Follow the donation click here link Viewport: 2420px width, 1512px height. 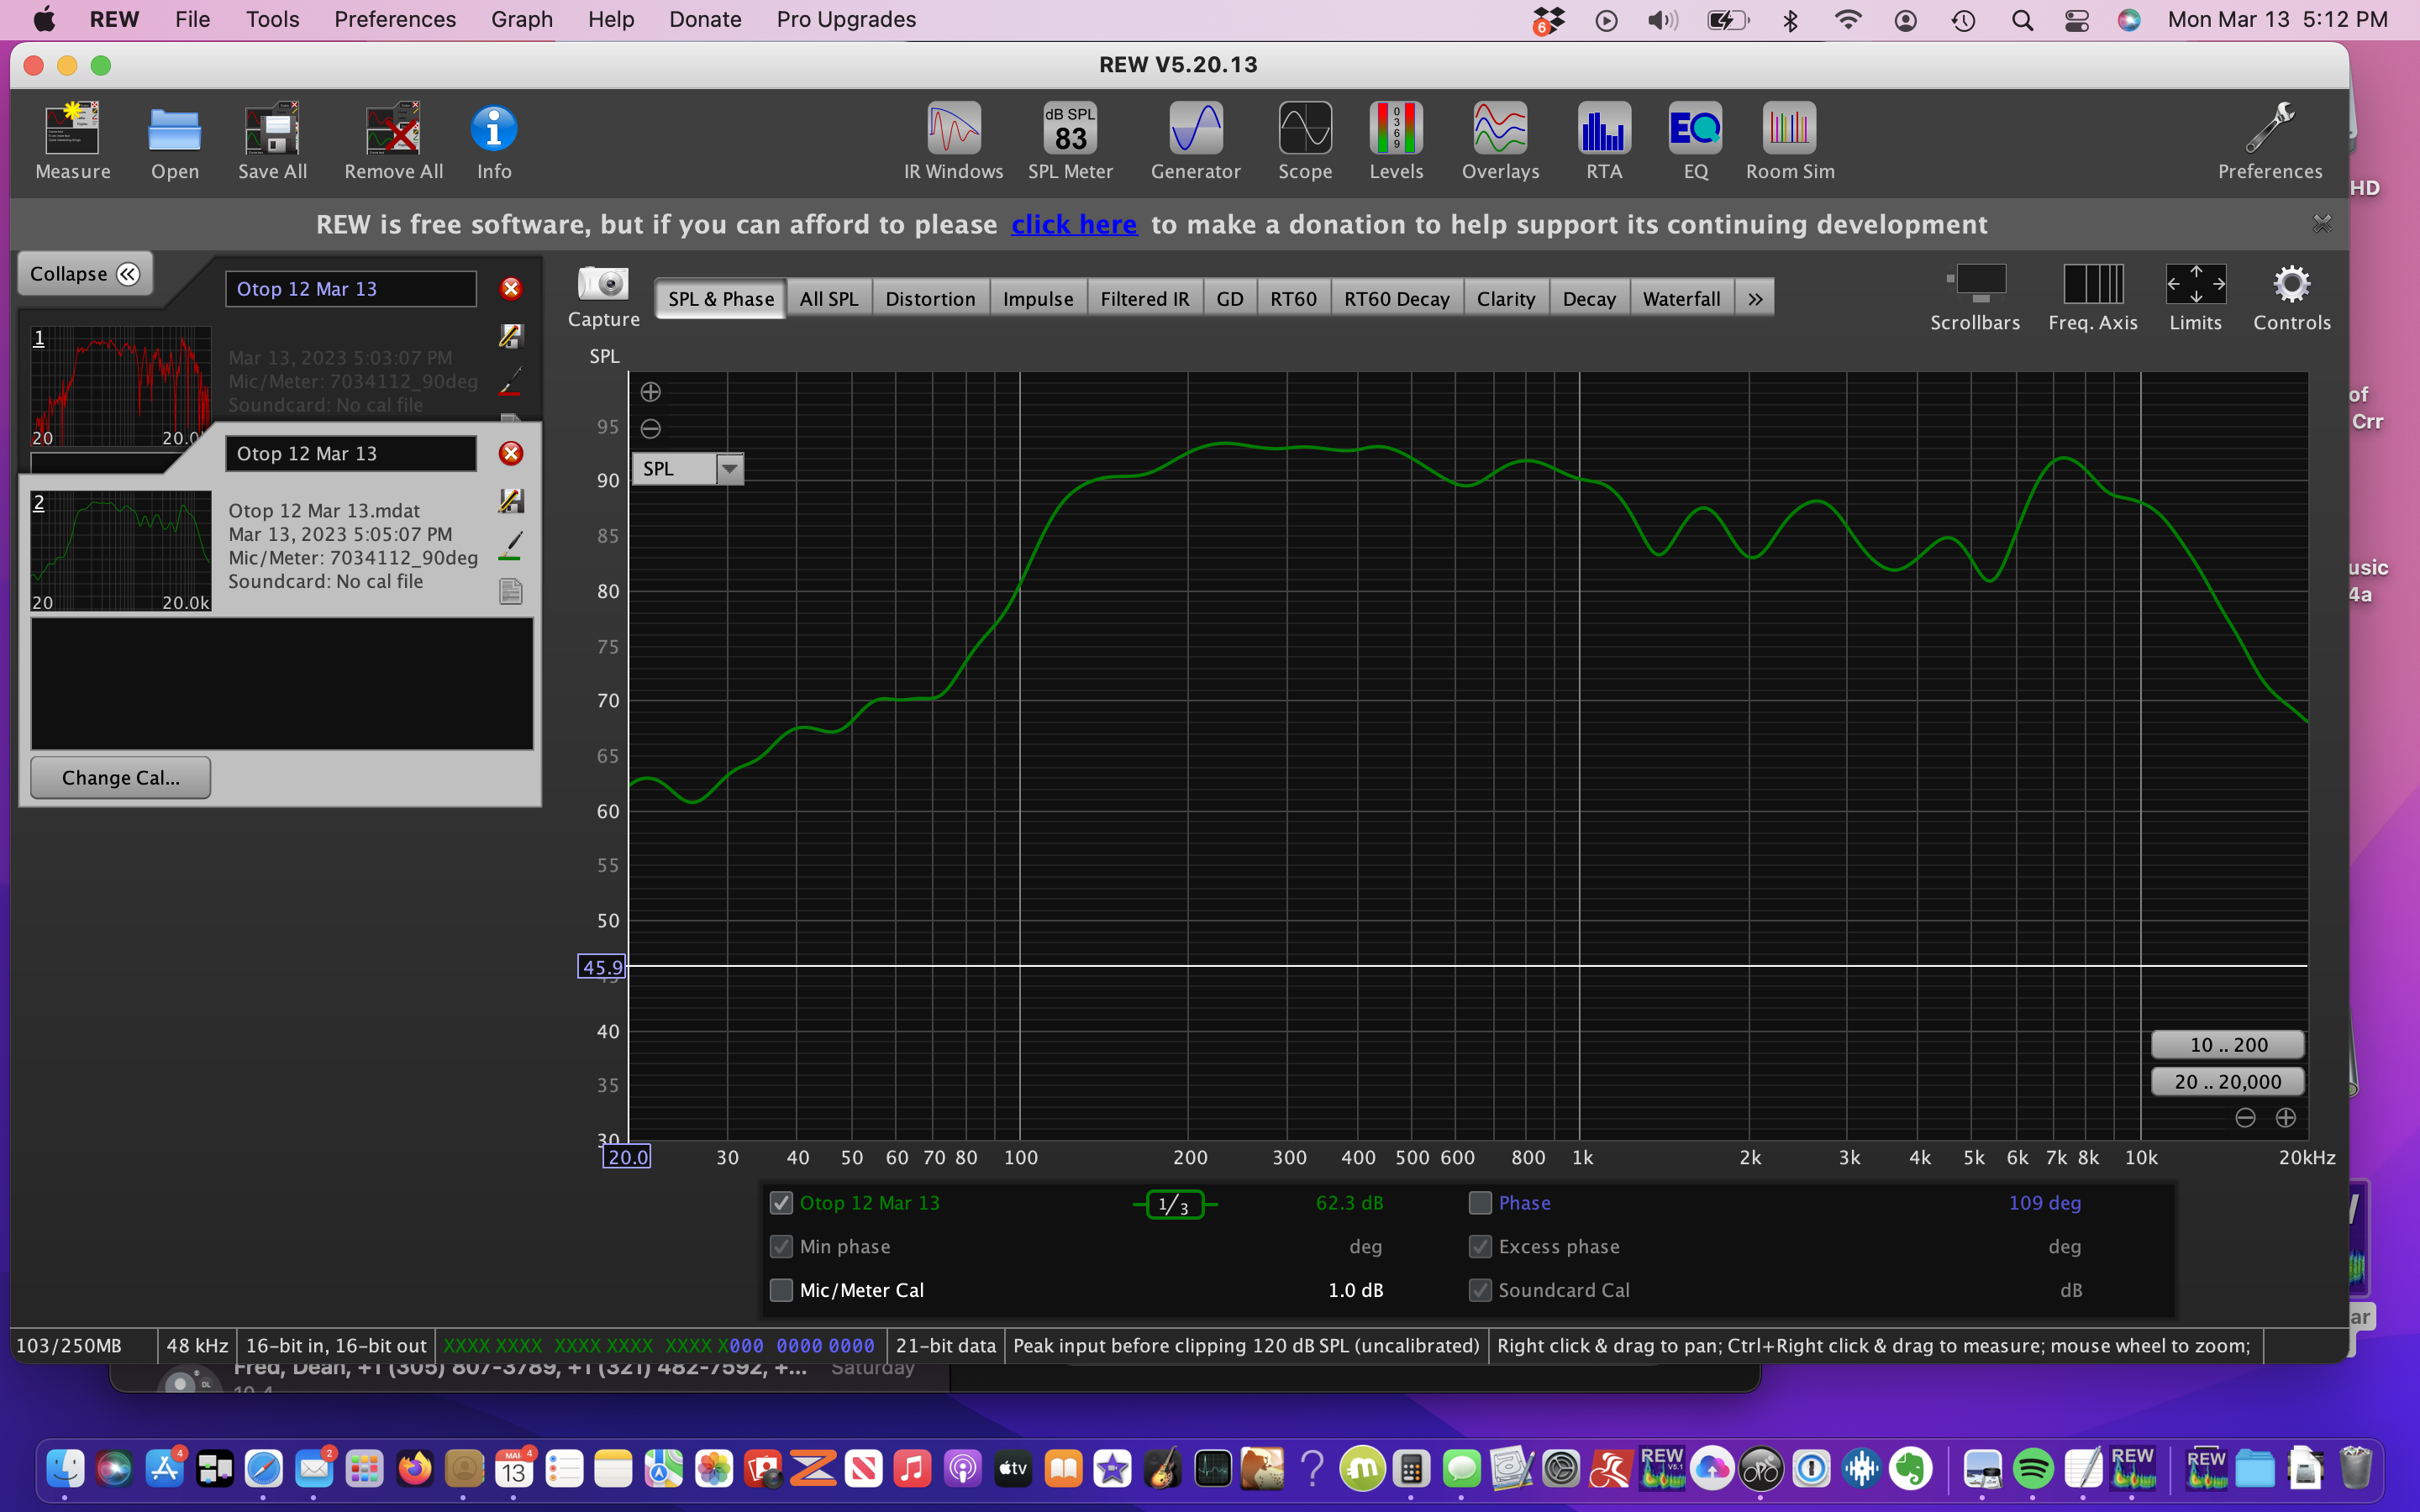point(1073,224)
